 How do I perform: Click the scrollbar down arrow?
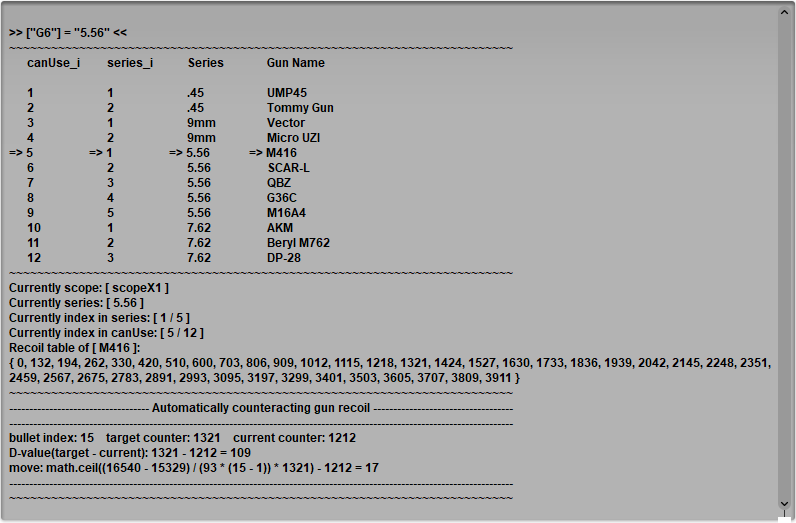(x=784, y=503)
